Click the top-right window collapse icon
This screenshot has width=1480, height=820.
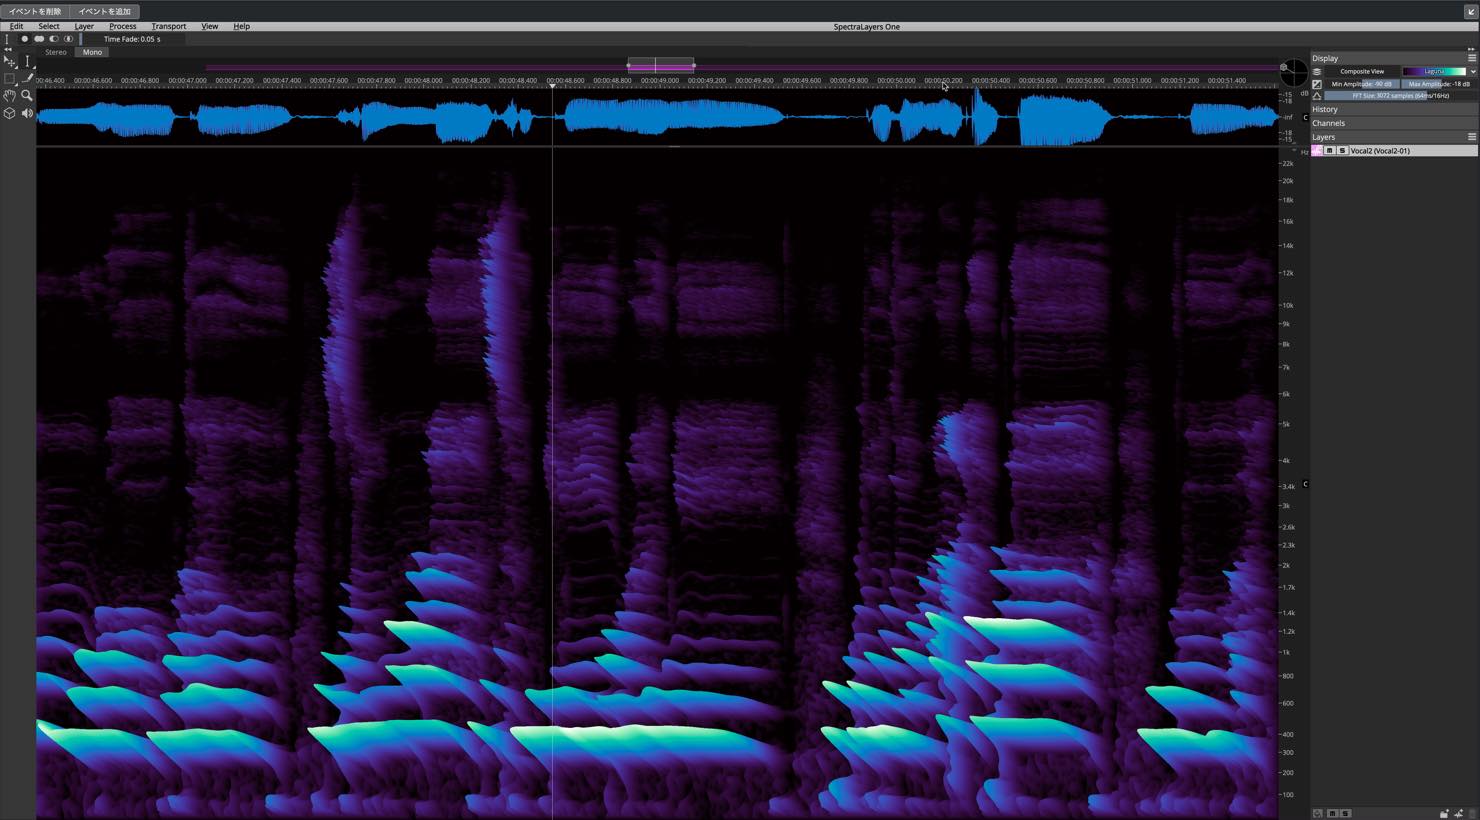click(x=1471, y=11)
